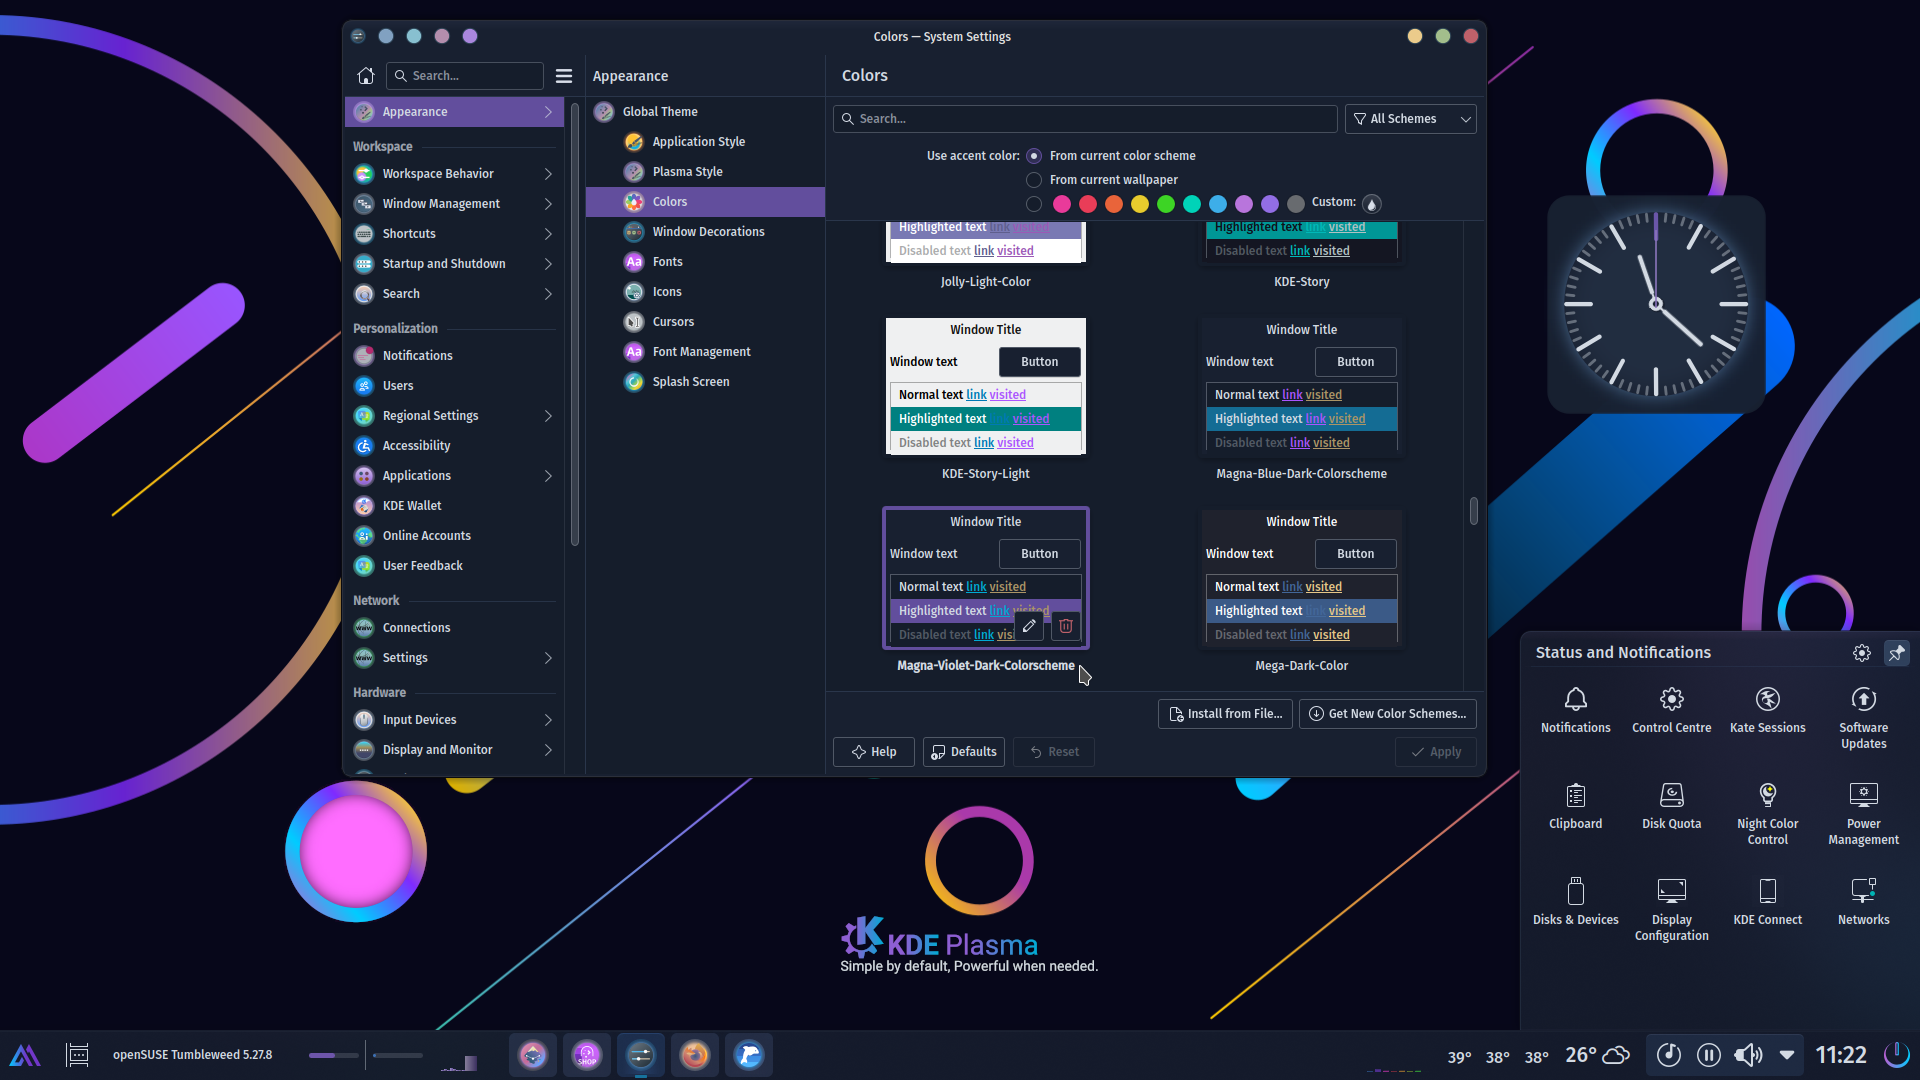Screen dimensions: 1920x1080
Task: Expand Workspace Behavior settings
Action: [x=548, y=174]
